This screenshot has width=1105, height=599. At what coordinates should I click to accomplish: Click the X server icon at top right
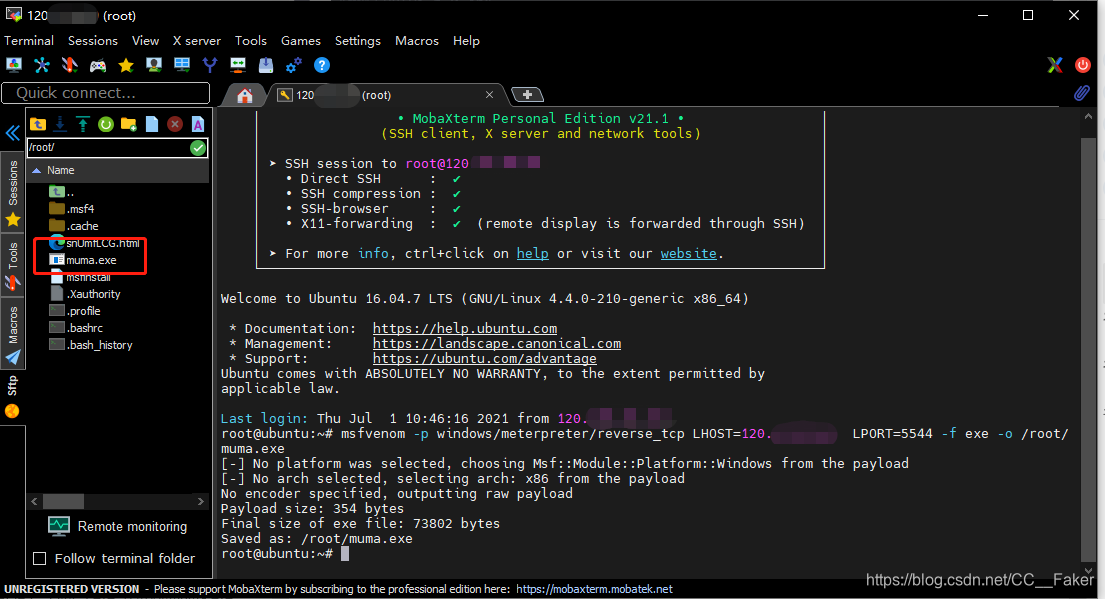pyautogui.click(x=1055, y=66)
